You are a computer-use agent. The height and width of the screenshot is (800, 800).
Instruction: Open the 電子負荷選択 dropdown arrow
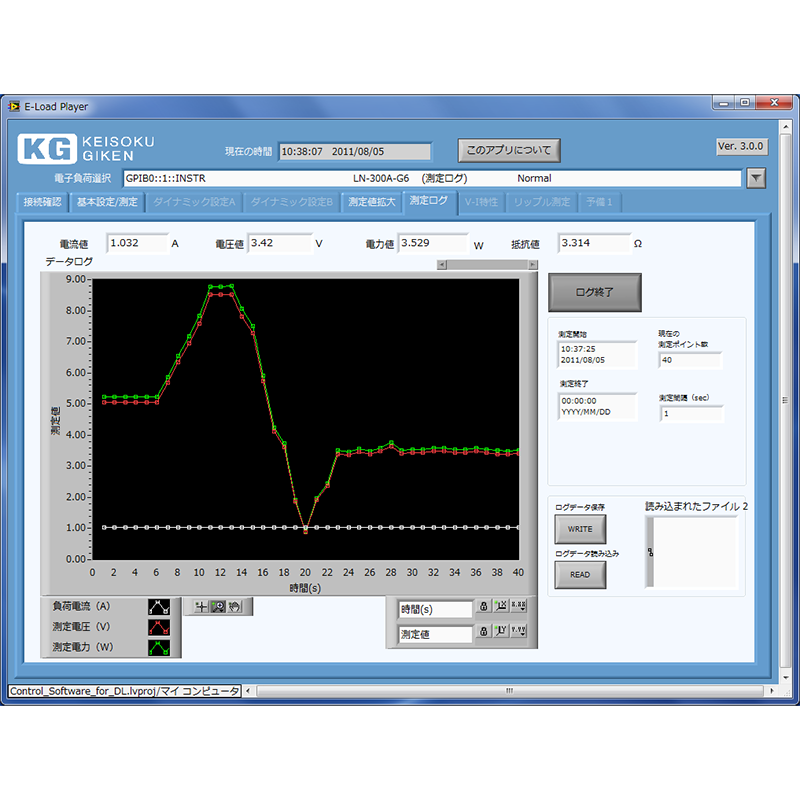756,178
